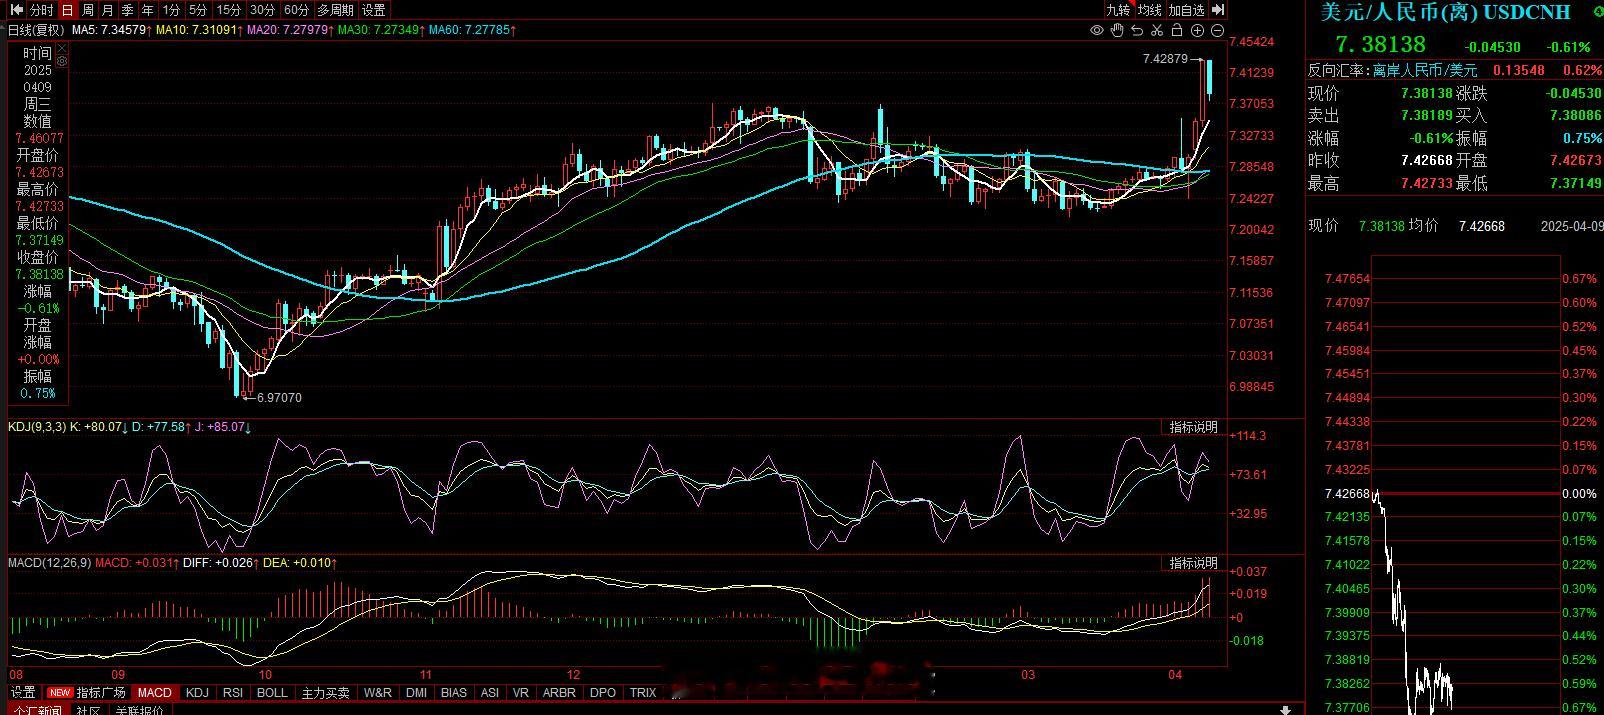This screenshot has height=715, width=1604.
Task: Select the 年 yearly period
Action: [148, 10]
